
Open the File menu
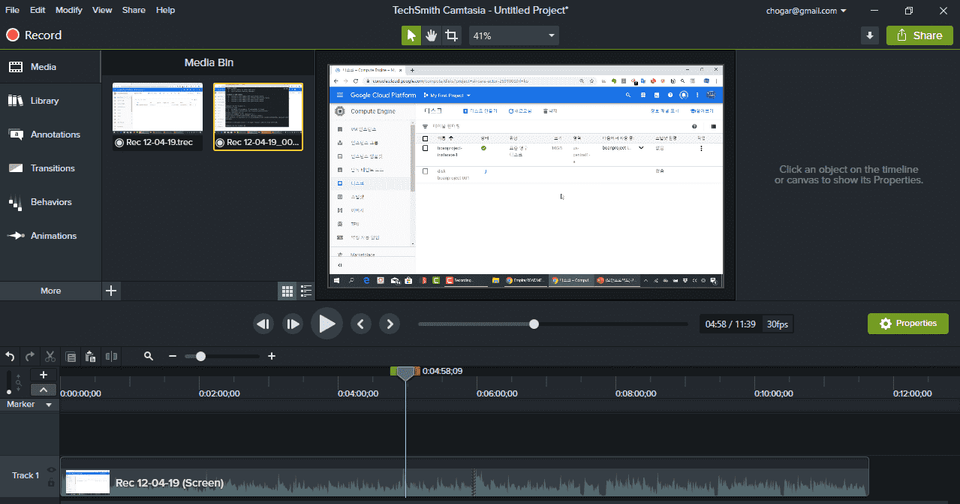click(x=12, y=10)
